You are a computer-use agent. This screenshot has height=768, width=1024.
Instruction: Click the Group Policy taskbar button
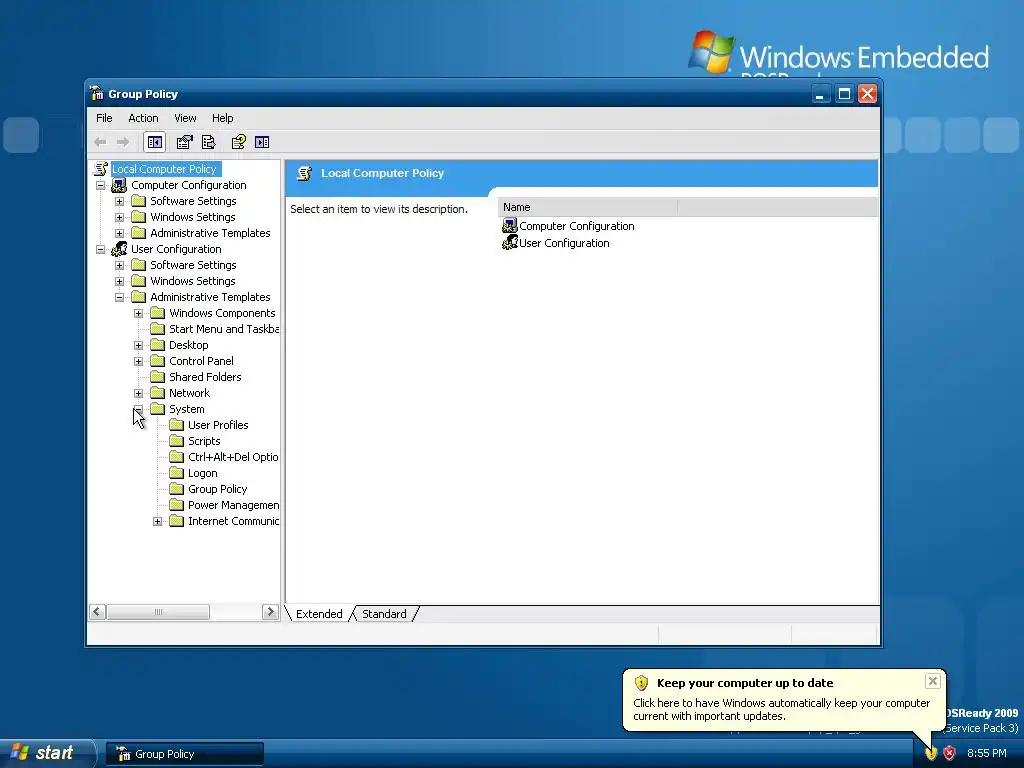pyautogui.click(x=185, y=754)
